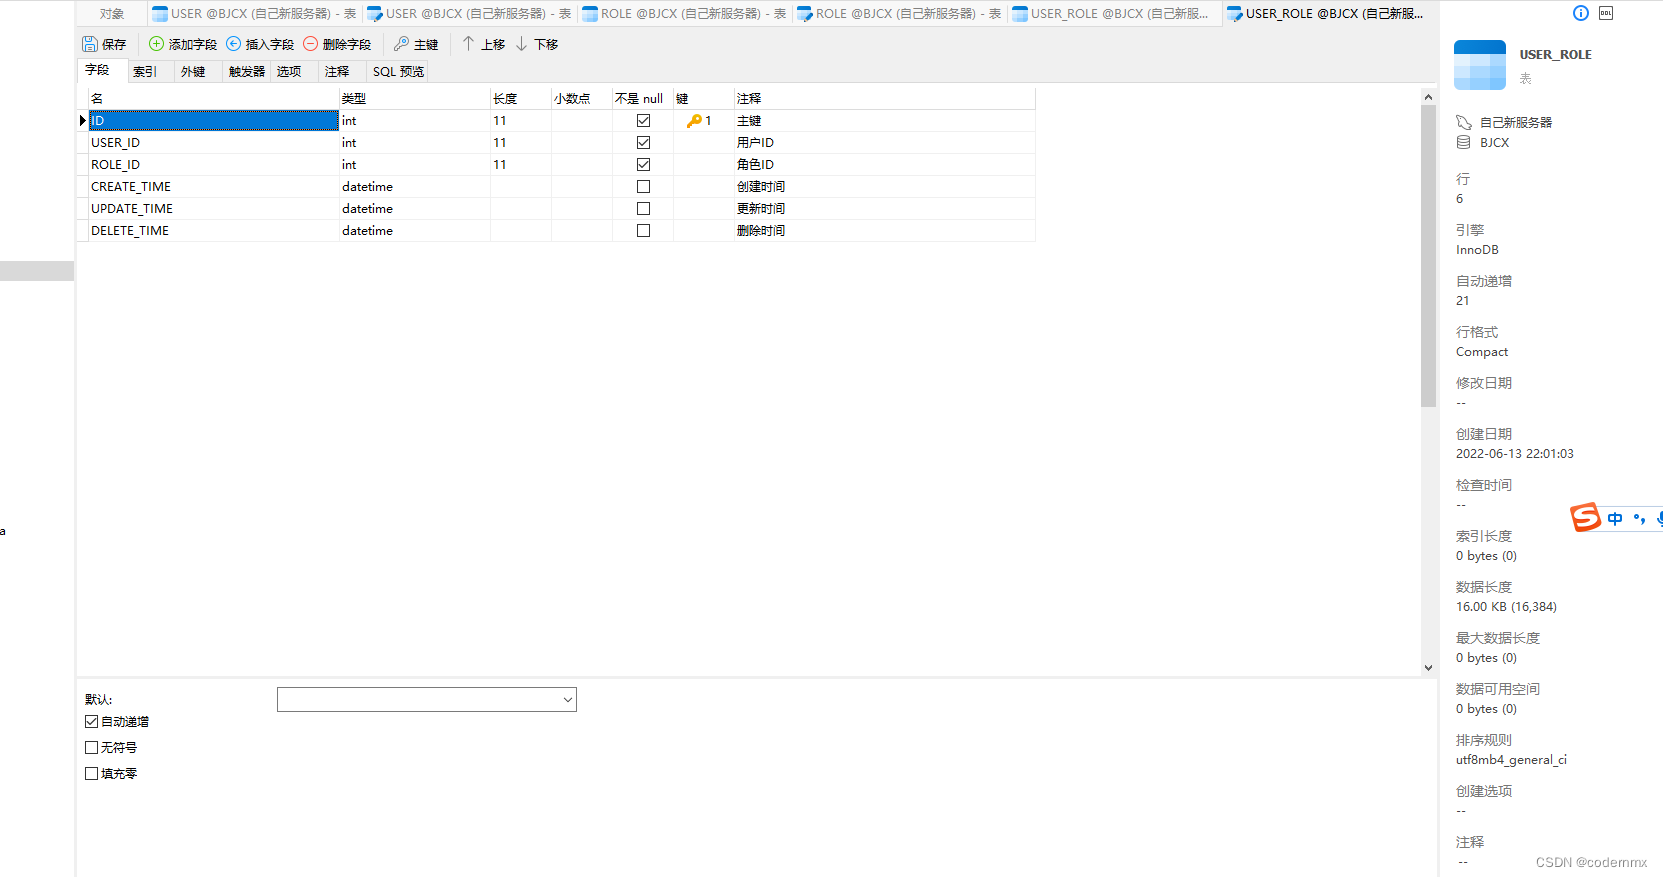Click the 角色ID comment cell
This screenshot has width=1663, height=877.
[884, 164]
